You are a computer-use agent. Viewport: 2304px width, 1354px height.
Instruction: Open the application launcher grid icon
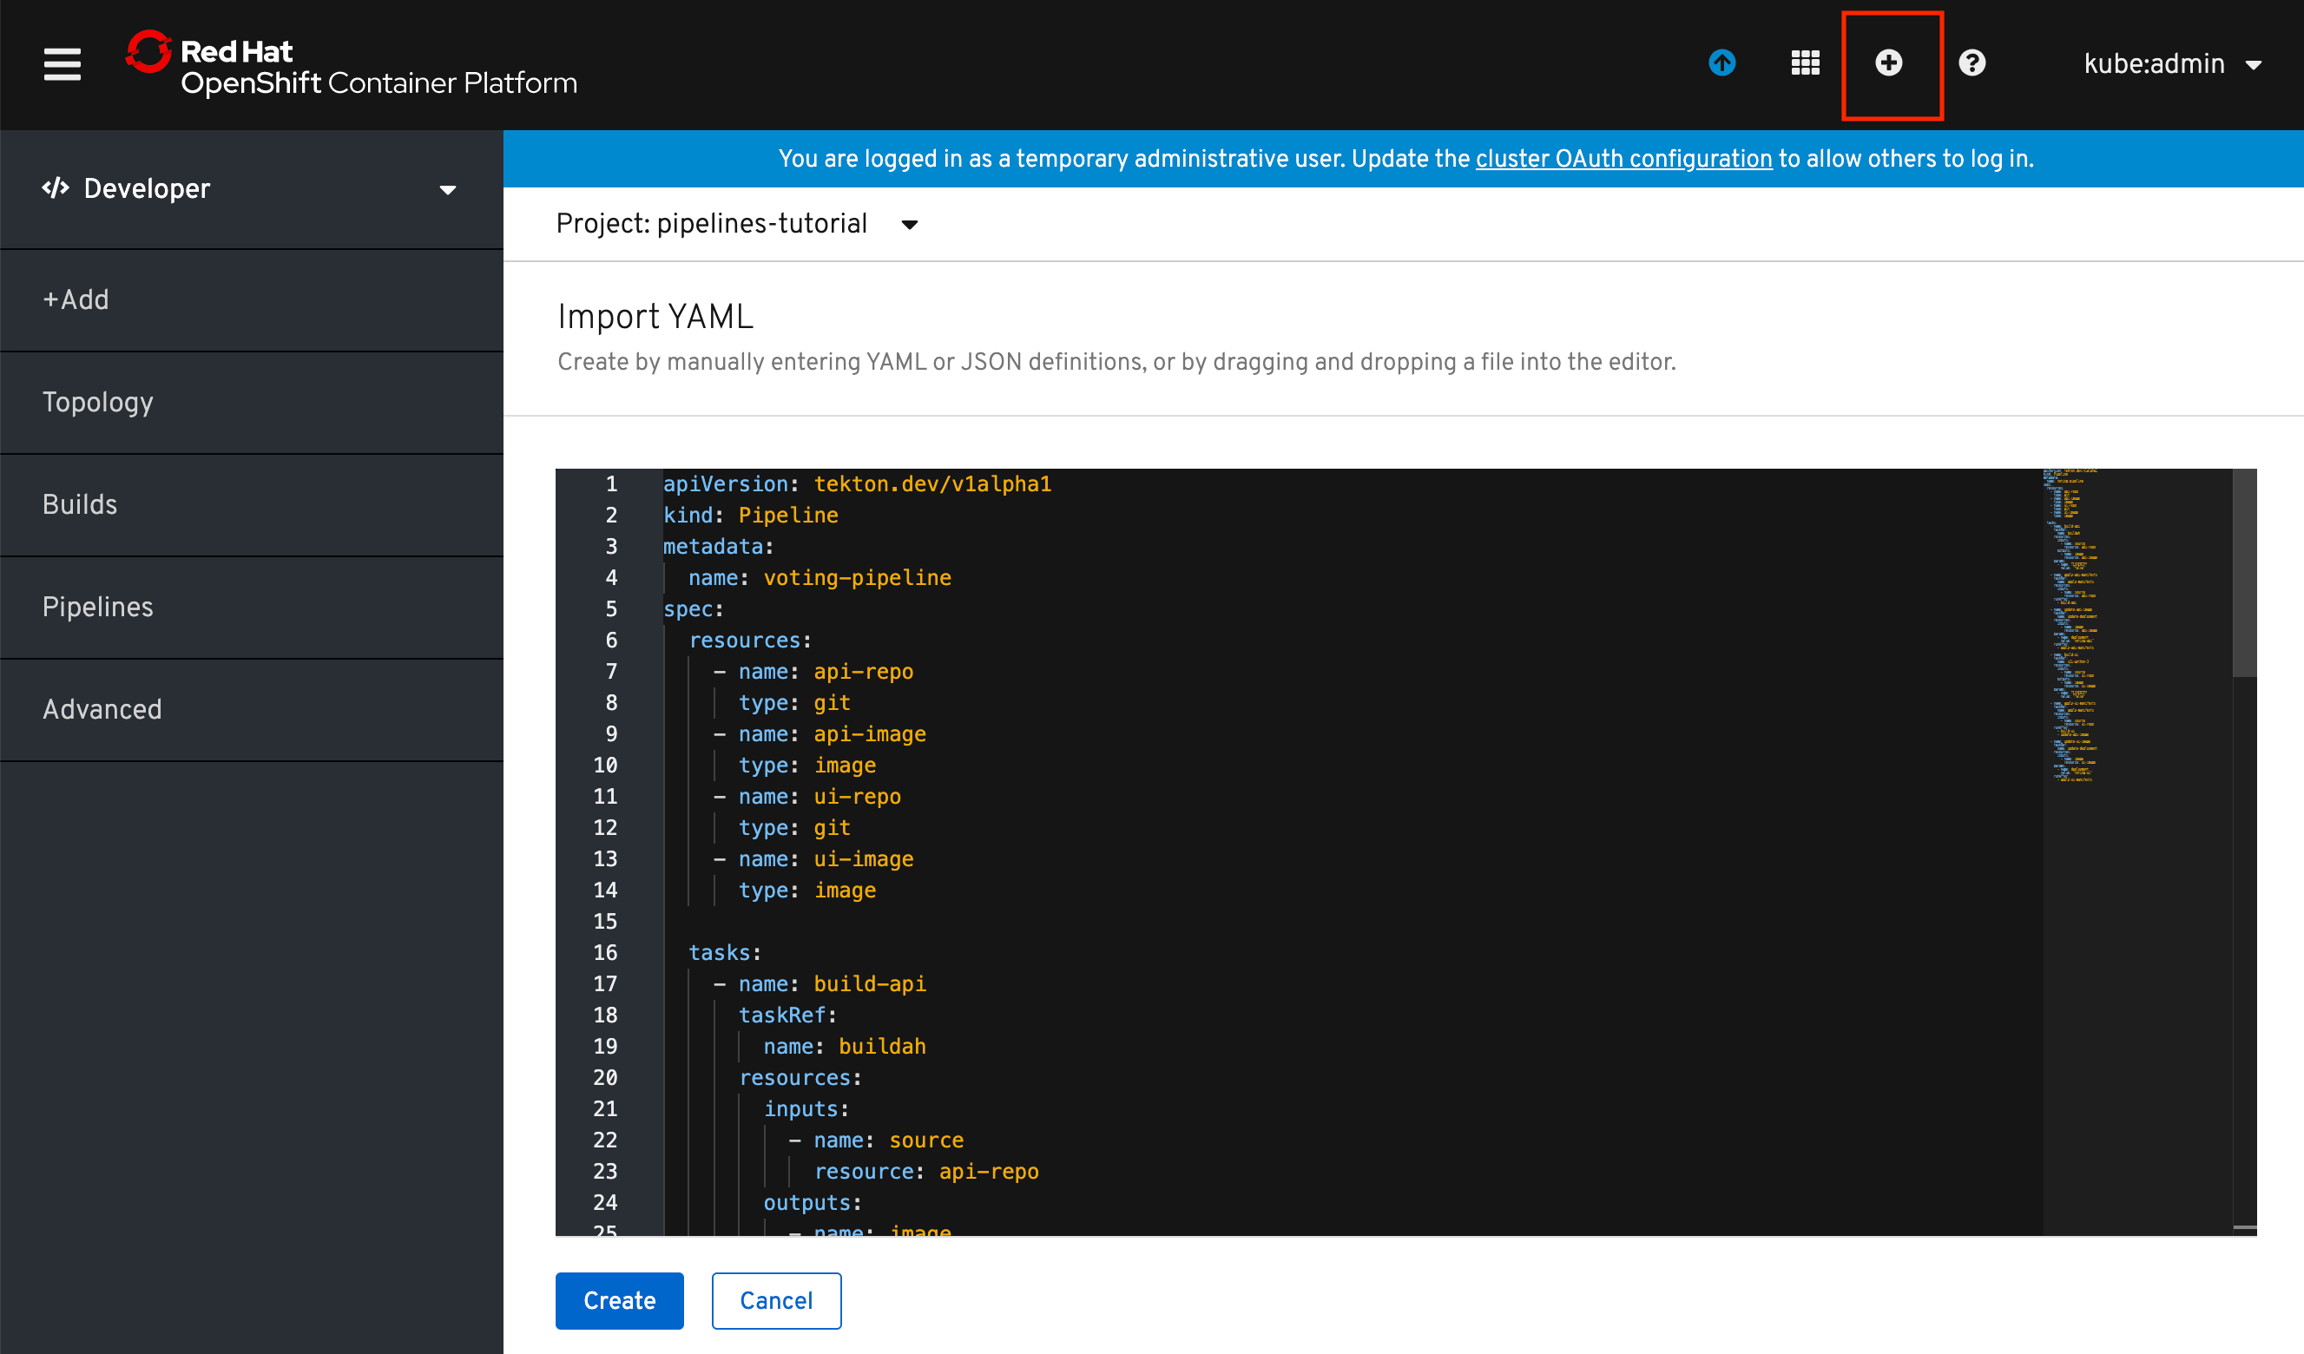[1805, 63]
